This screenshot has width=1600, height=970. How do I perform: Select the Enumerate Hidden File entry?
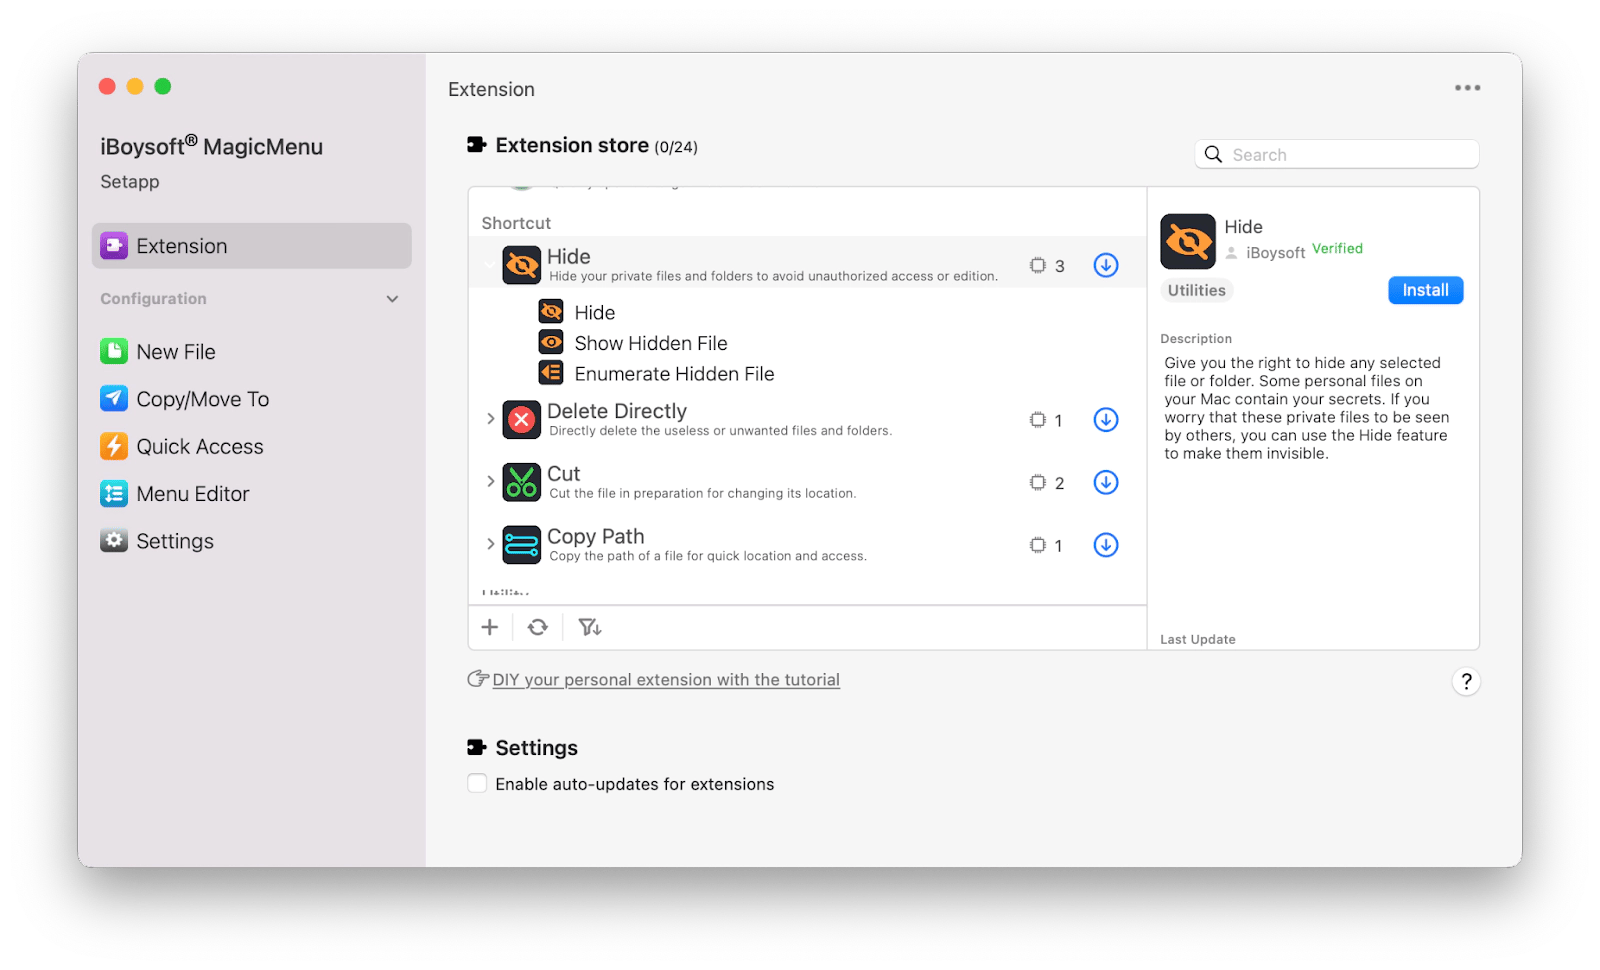click(674, 374)
